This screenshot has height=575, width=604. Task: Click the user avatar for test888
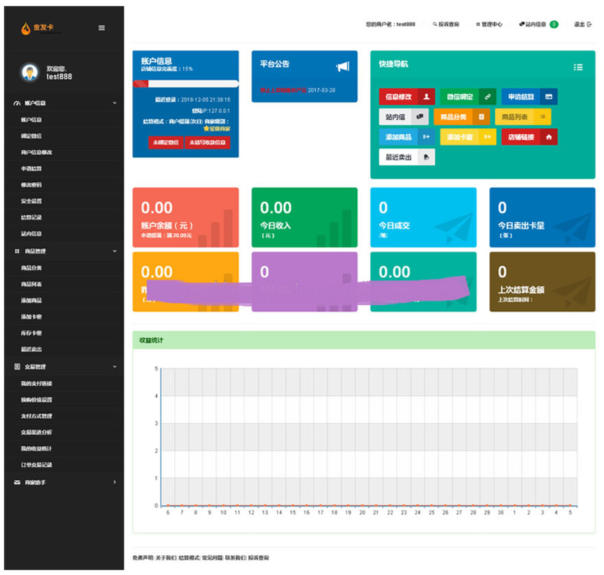click(30, 72)
